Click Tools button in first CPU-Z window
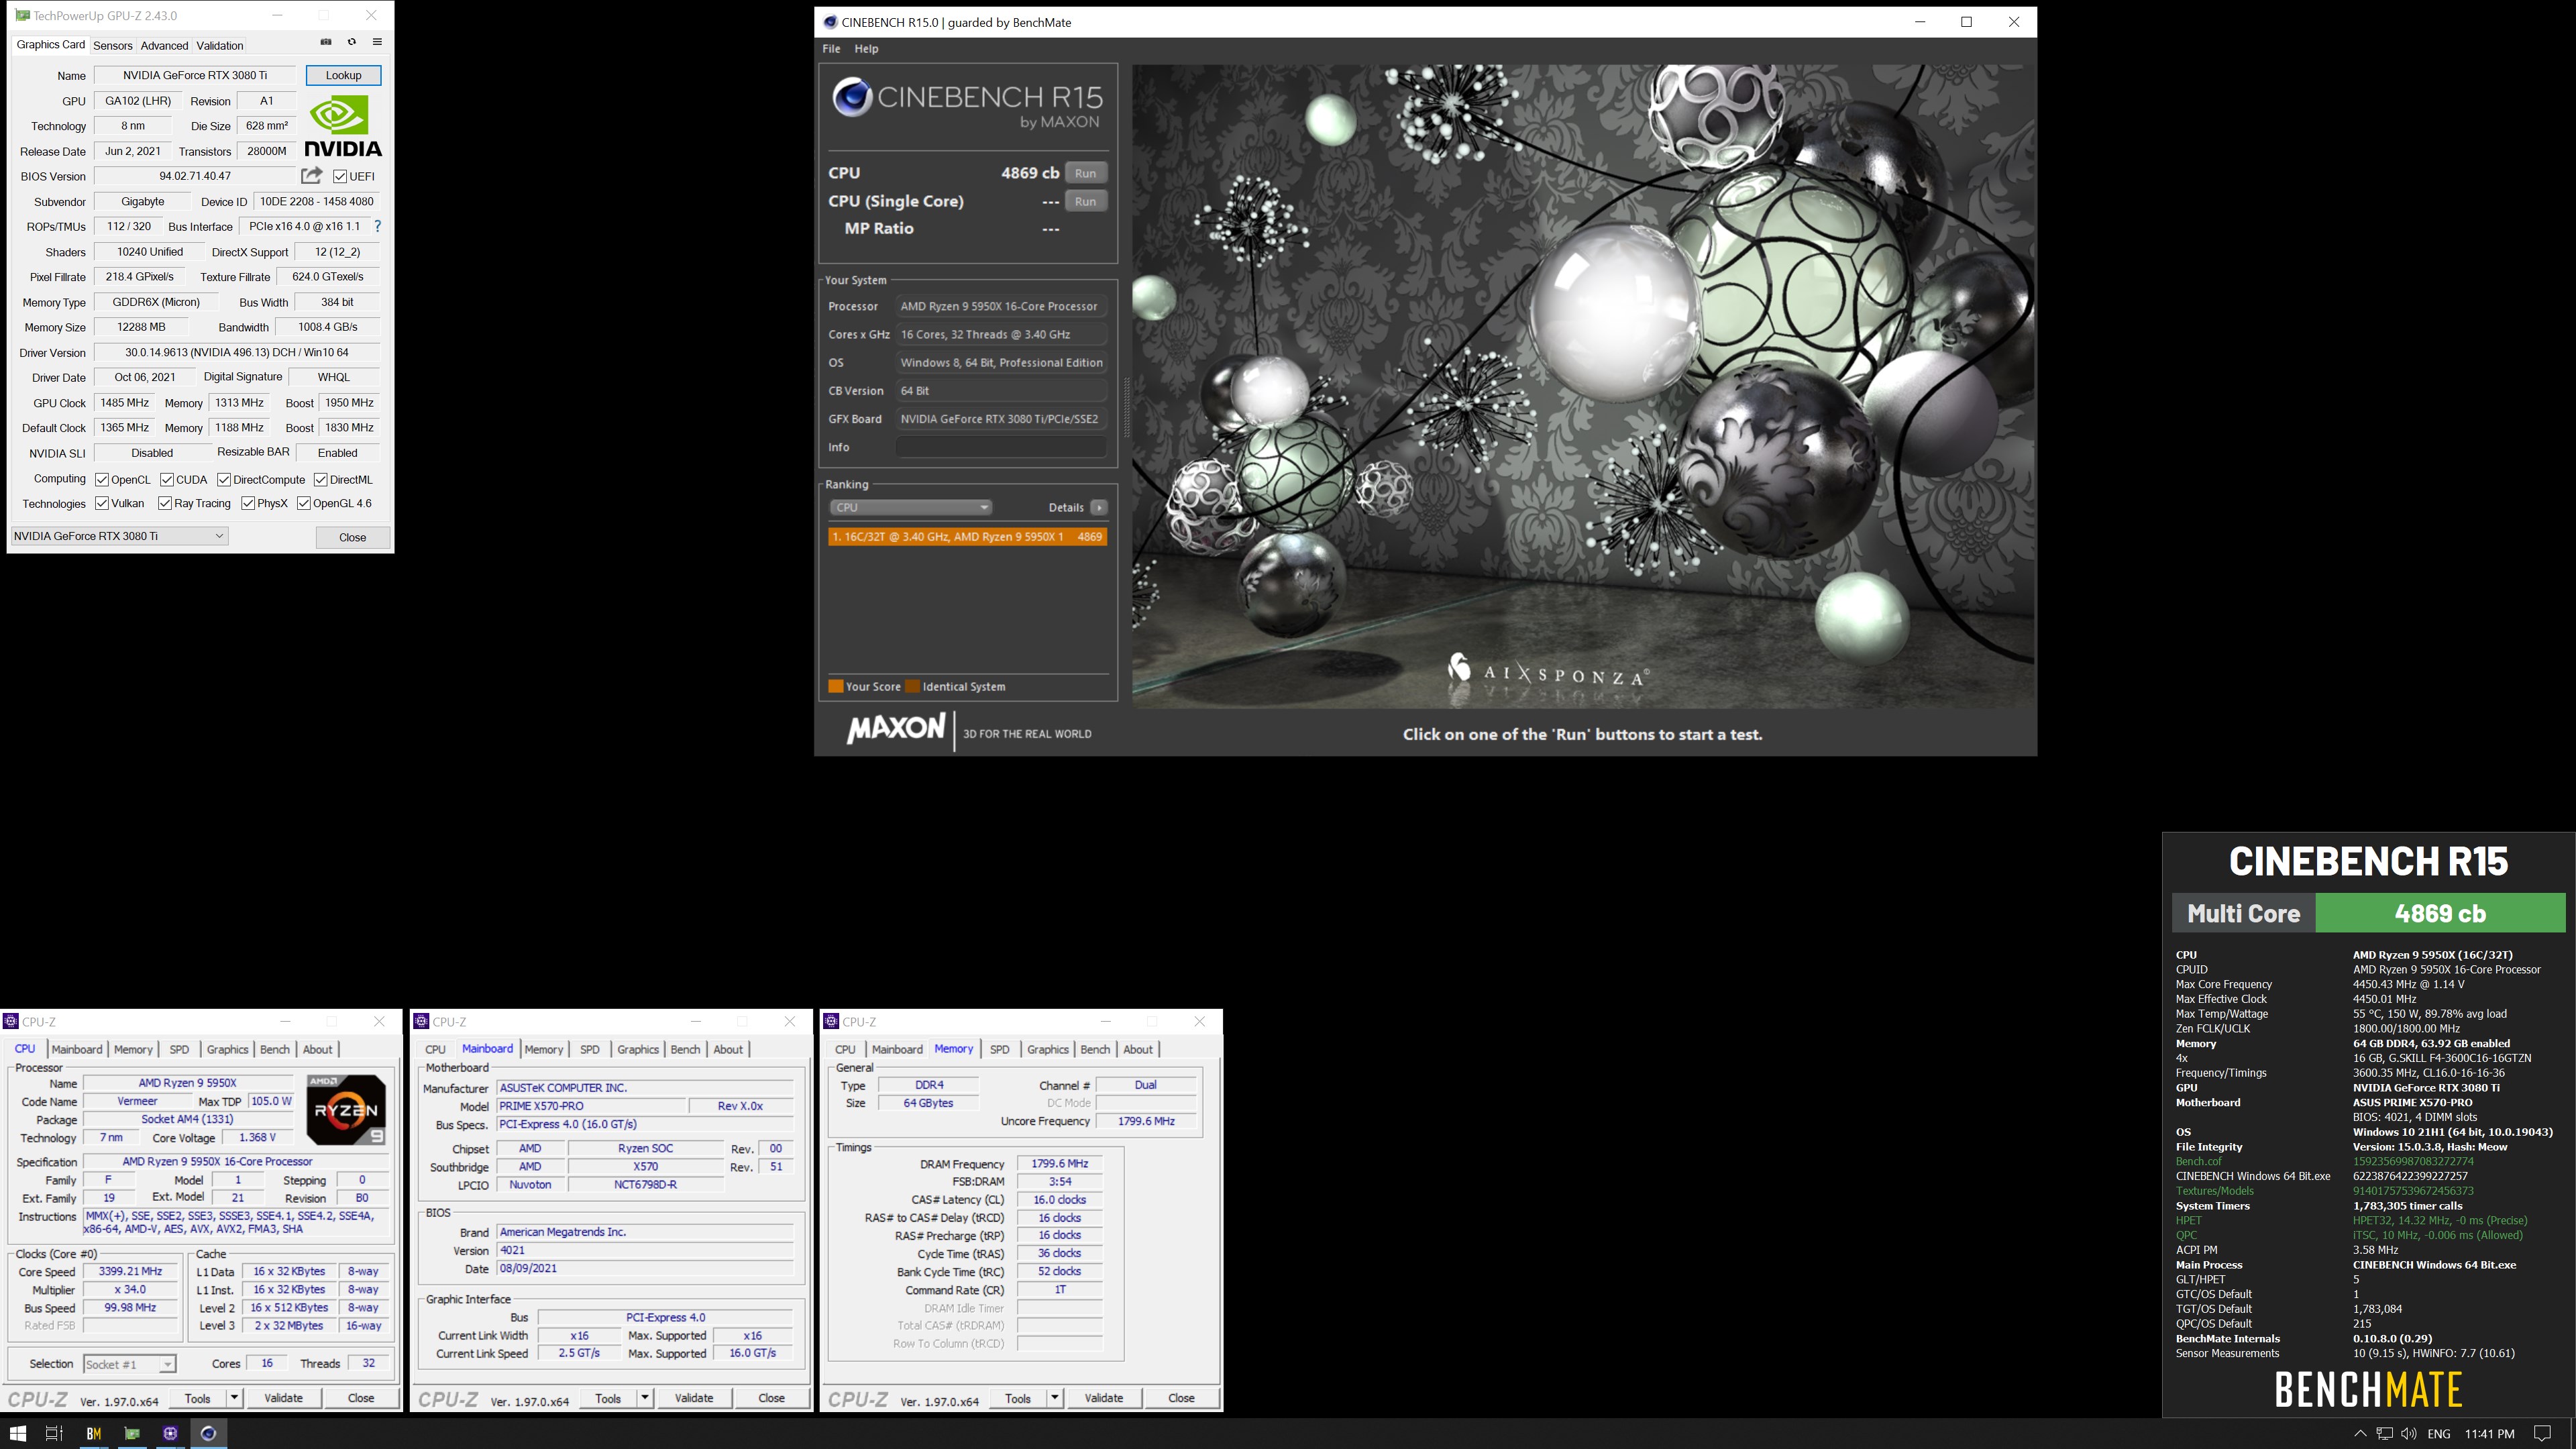Screen dimensions: 2576x1449 coord(198,1398)
